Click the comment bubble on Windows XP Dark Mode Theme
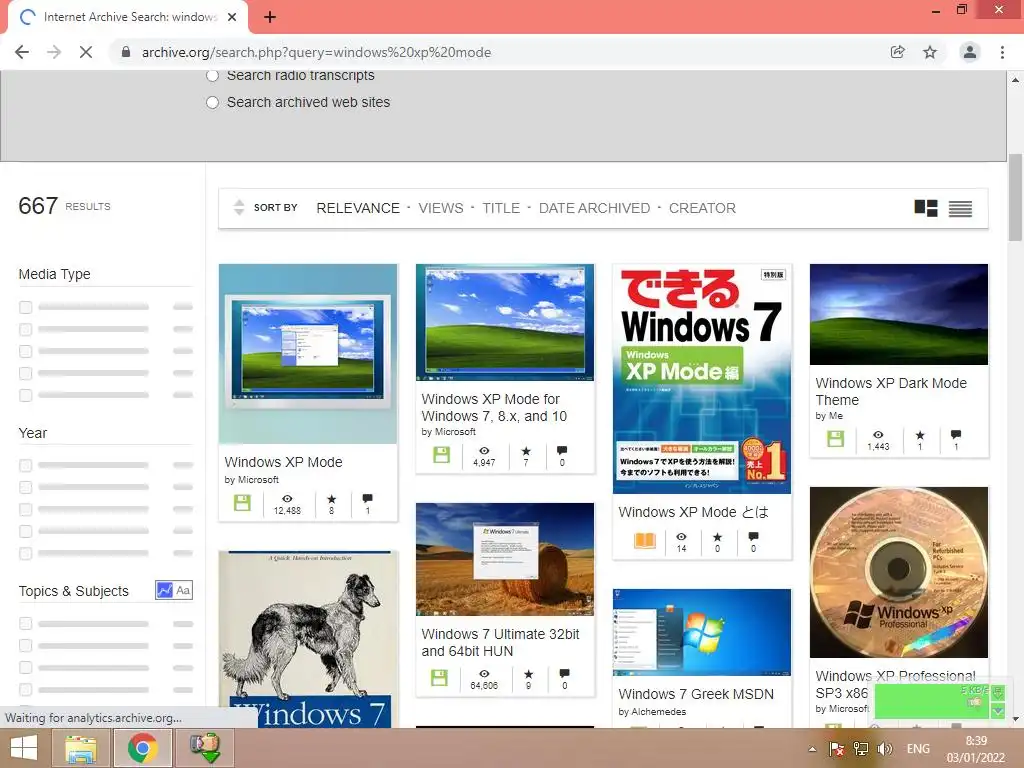Viewport: 1024px width, 768px height. [x=956, y=434]
